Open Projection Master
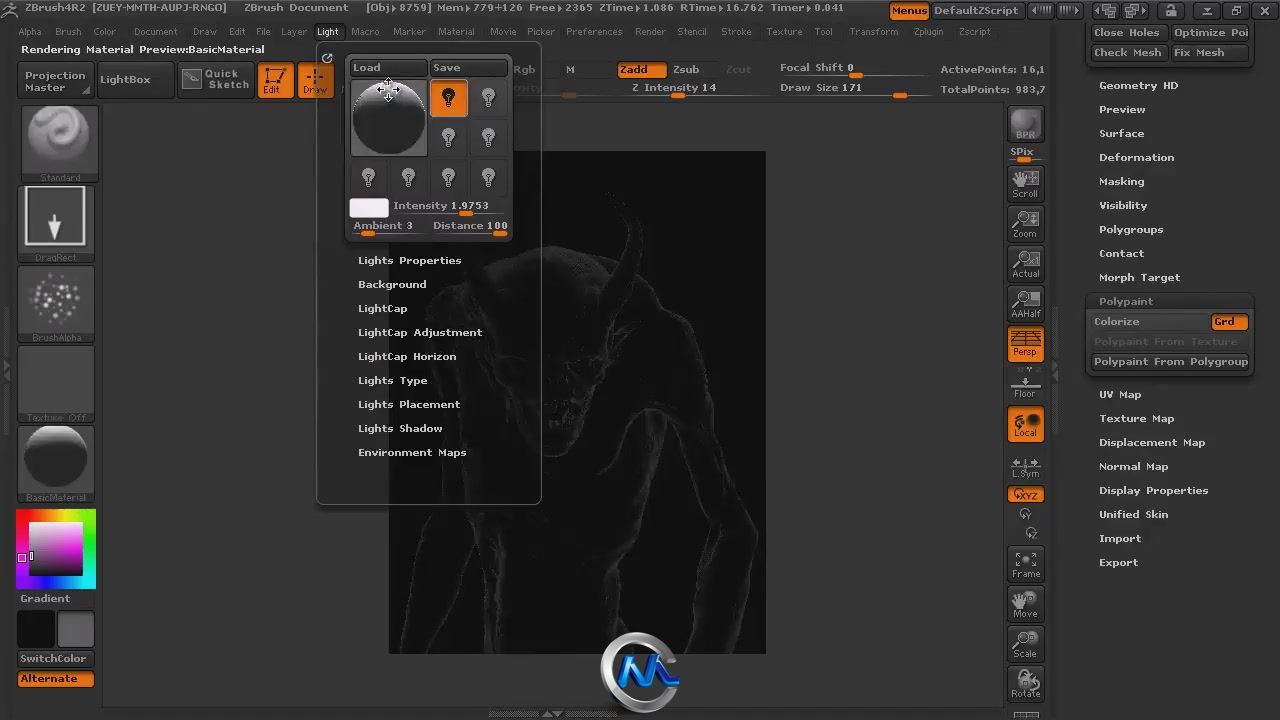The height and width of the screenshot is (720, 1280). (55, 81)
